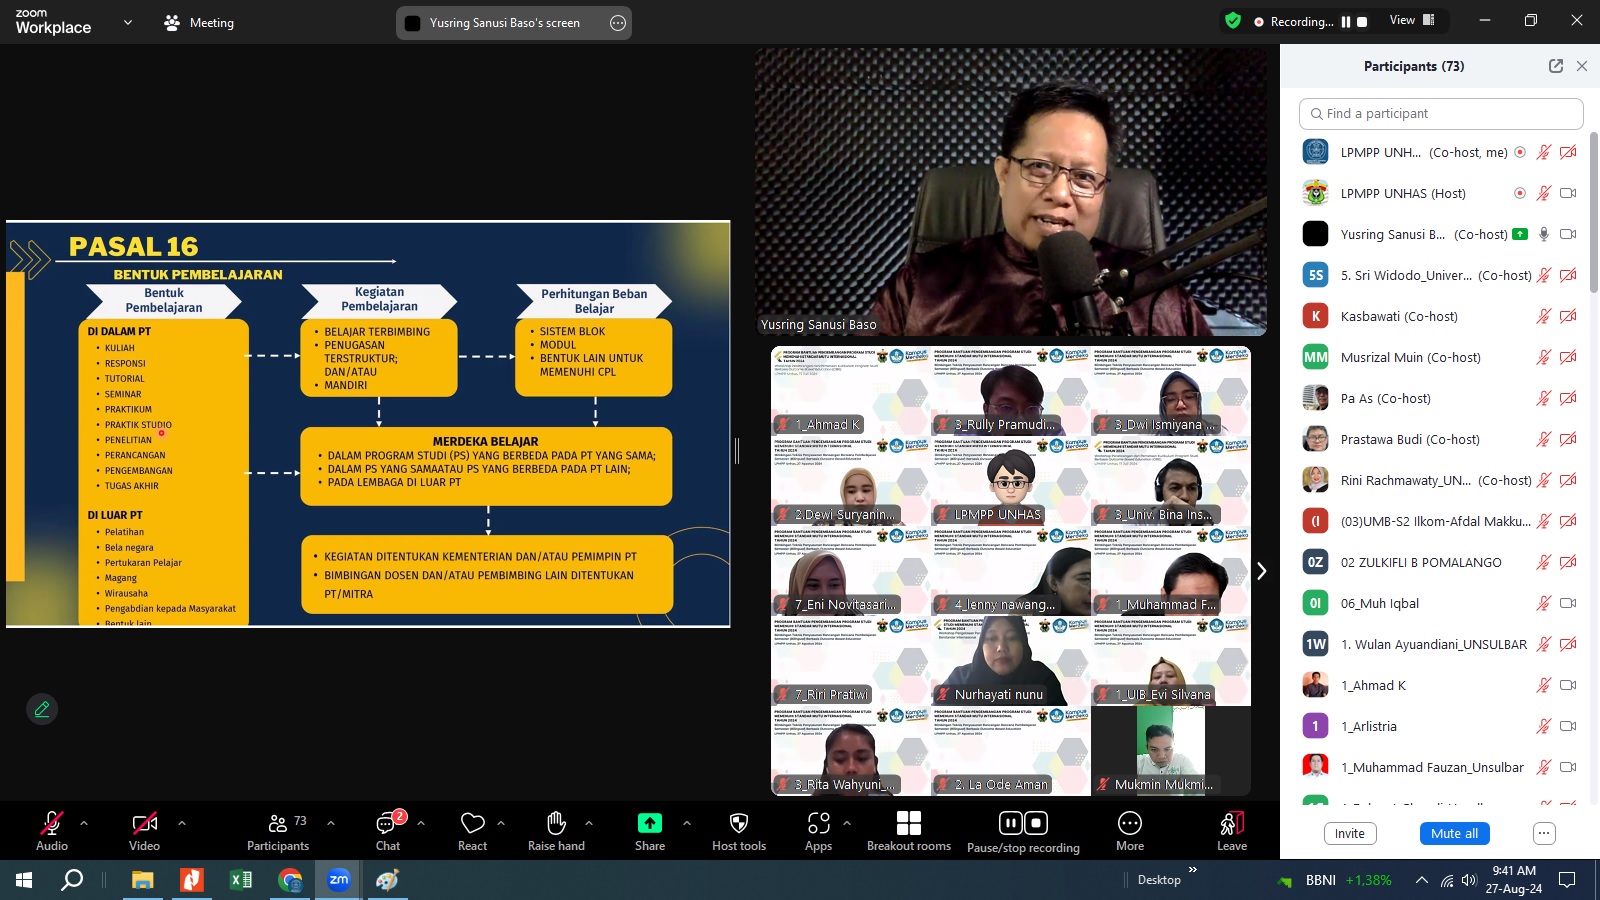Open the Apps icon
The height and width of the screenshot is (900, 1600).
[818, 824]
